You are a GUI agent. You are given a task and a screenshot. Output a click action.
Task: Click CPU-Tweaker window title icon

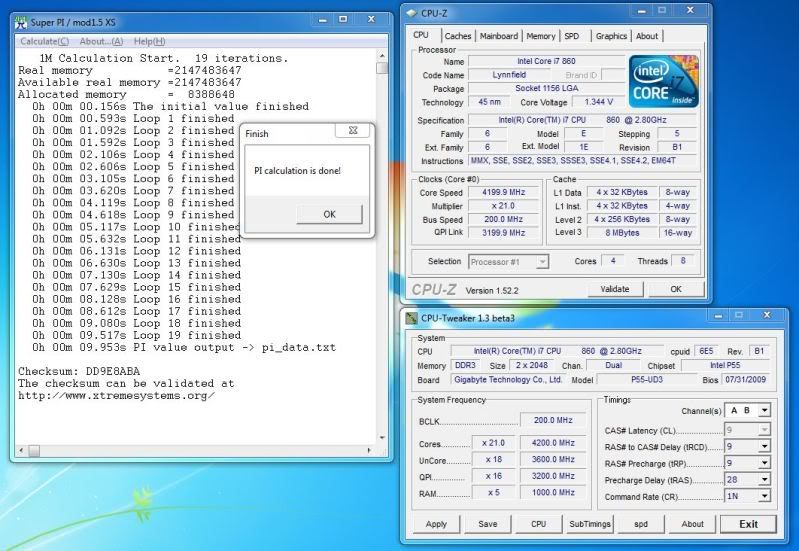pyautogui.click(x=412, y=318)
